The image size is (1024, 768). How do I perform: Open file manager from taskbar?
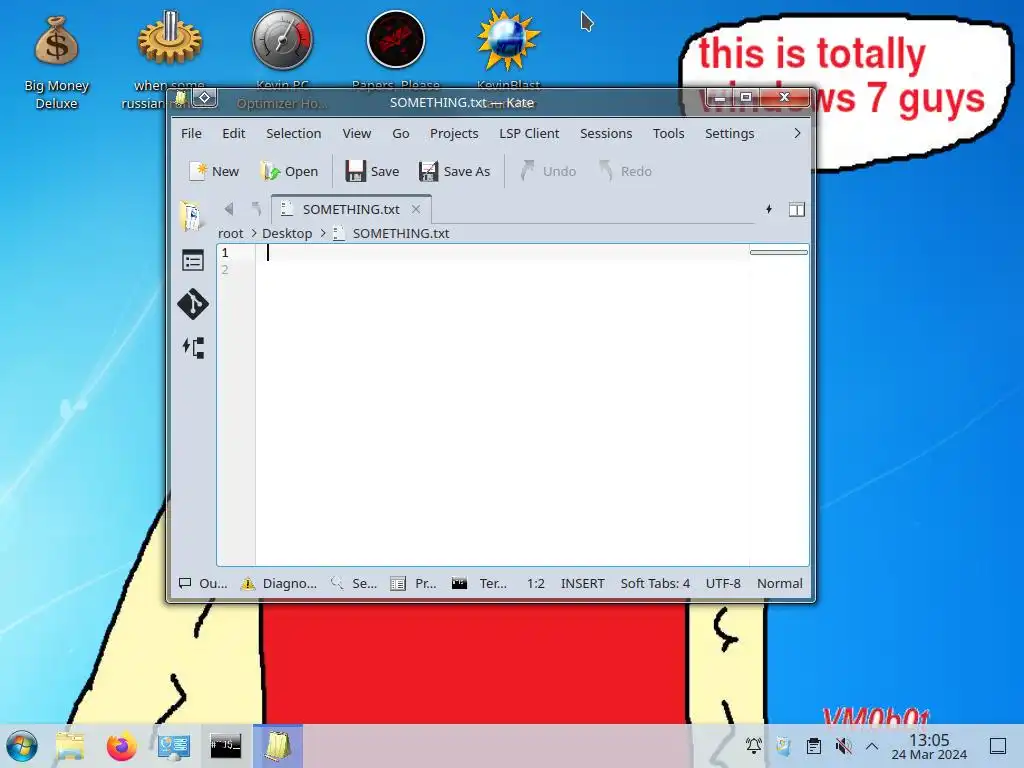point(70,746)
